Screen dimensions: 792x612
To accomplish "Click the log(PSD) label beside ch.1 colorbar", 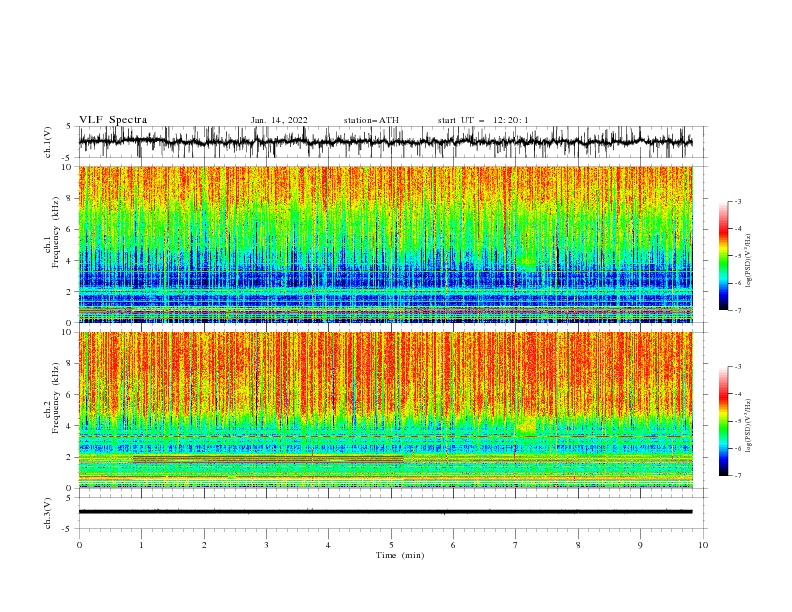I will (748, 261).
